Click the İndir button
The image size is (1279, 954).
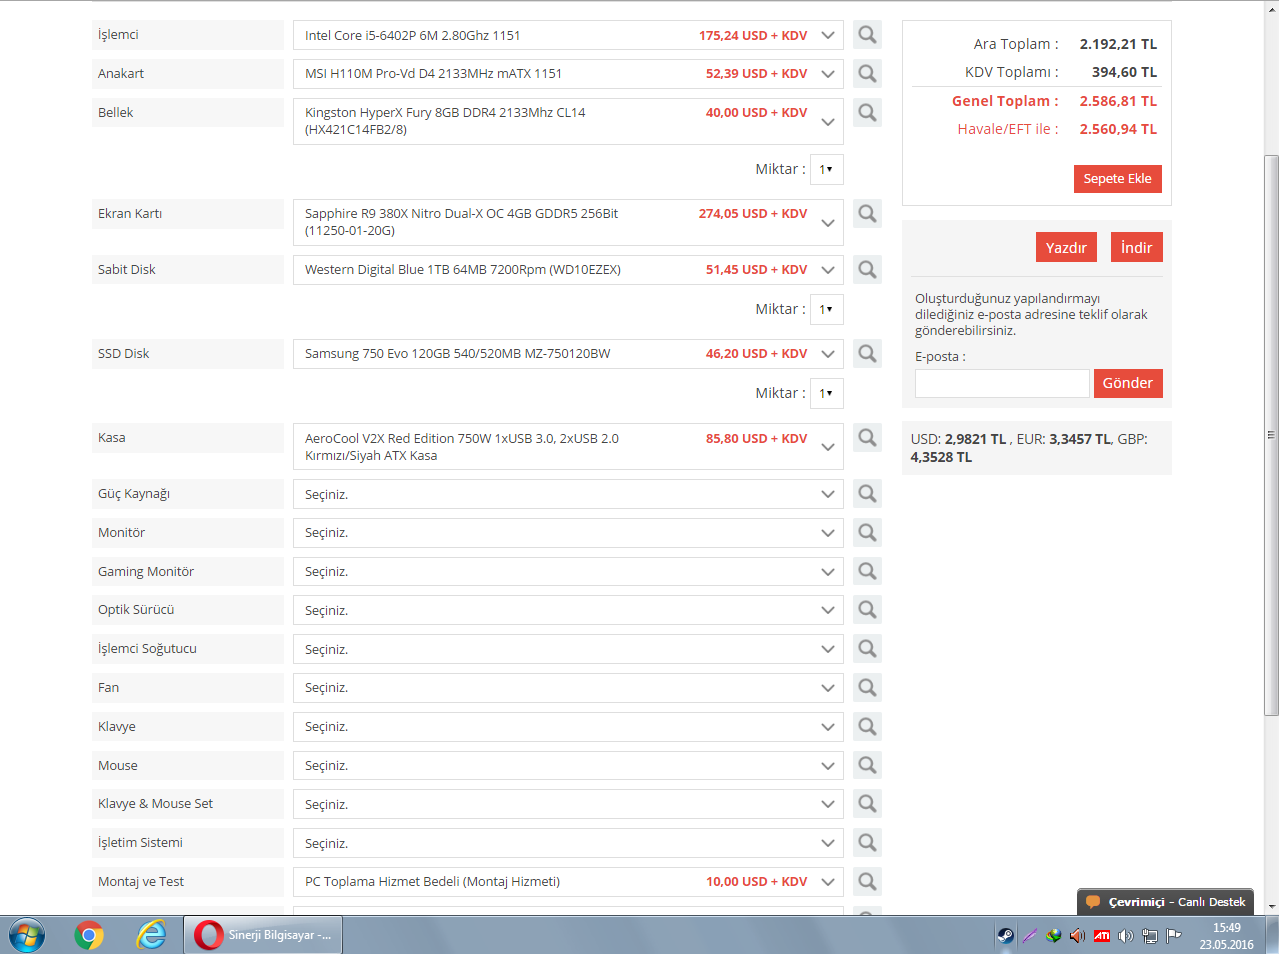[x=1136, y=248]
